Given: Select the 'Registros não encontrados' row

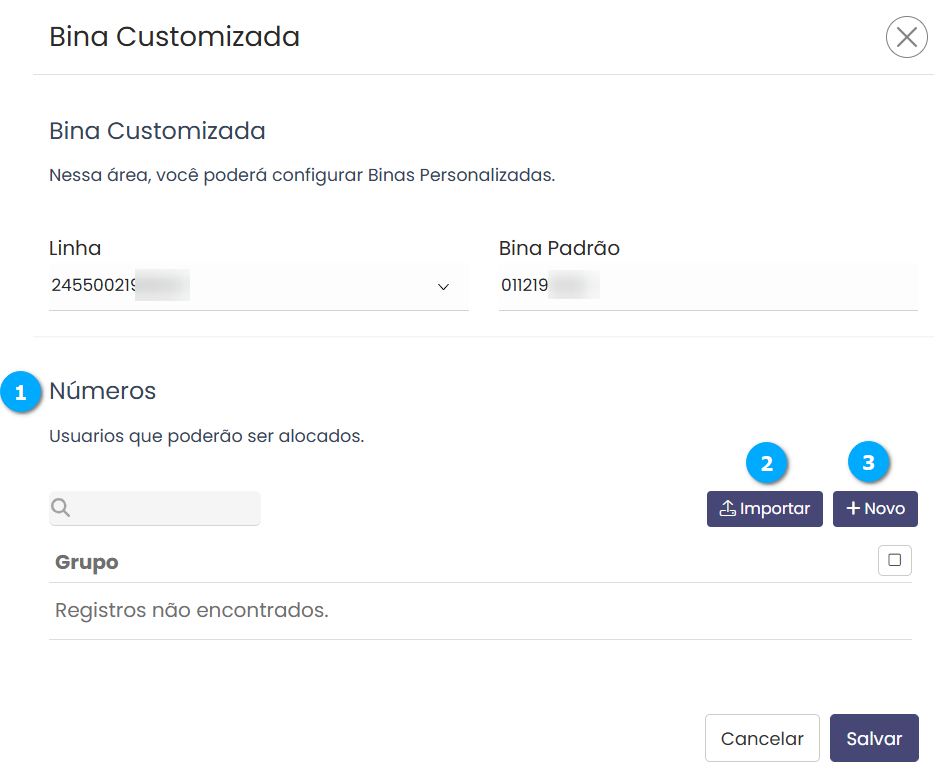Looking at the screenshot, I should (192, 610).
